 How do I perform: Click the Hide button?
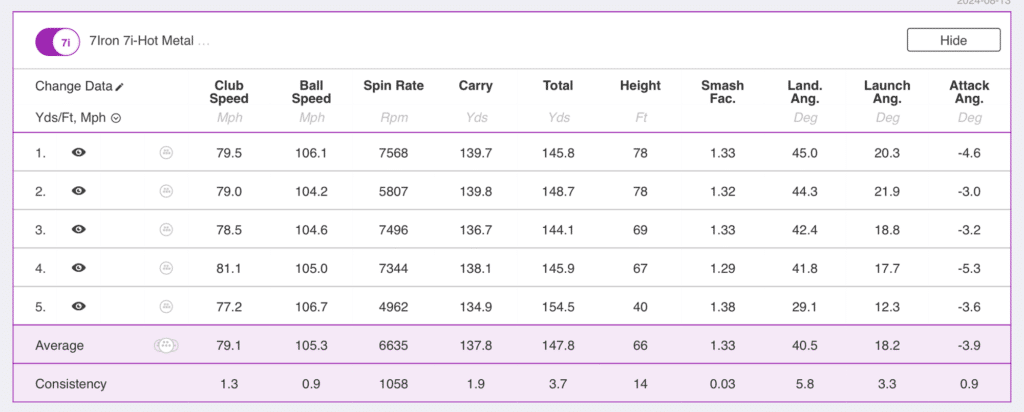953,40
